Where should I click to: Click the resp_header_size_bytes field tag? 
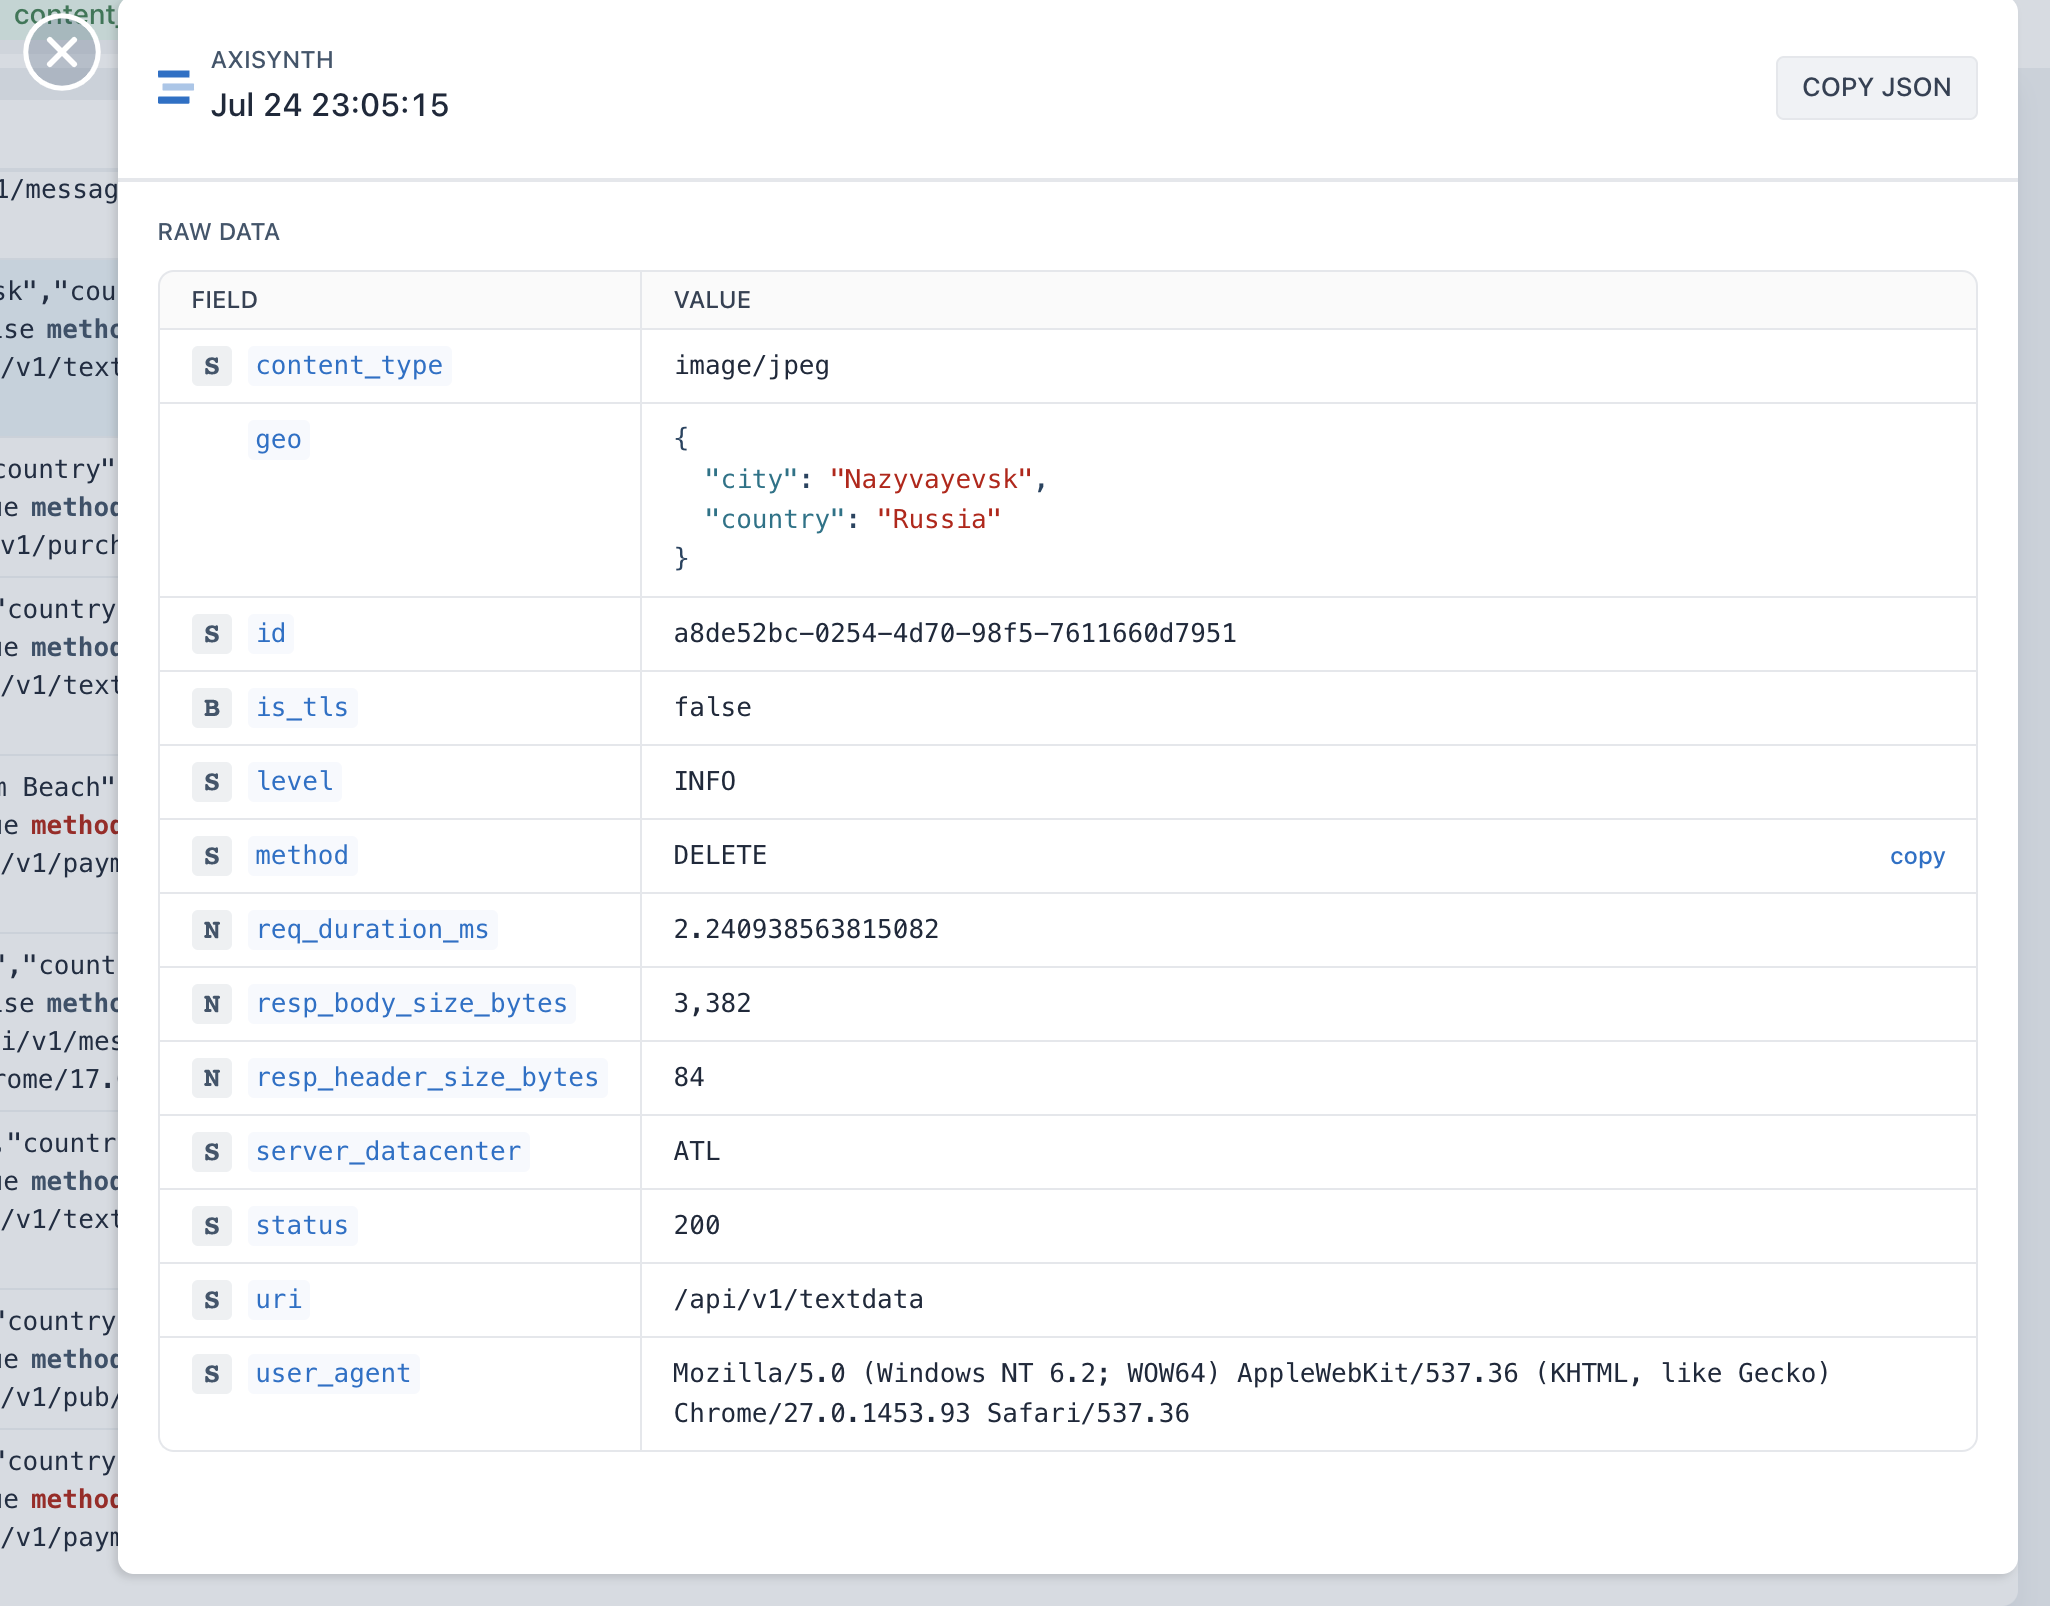pyautogui.click(x=427, y=1078)
